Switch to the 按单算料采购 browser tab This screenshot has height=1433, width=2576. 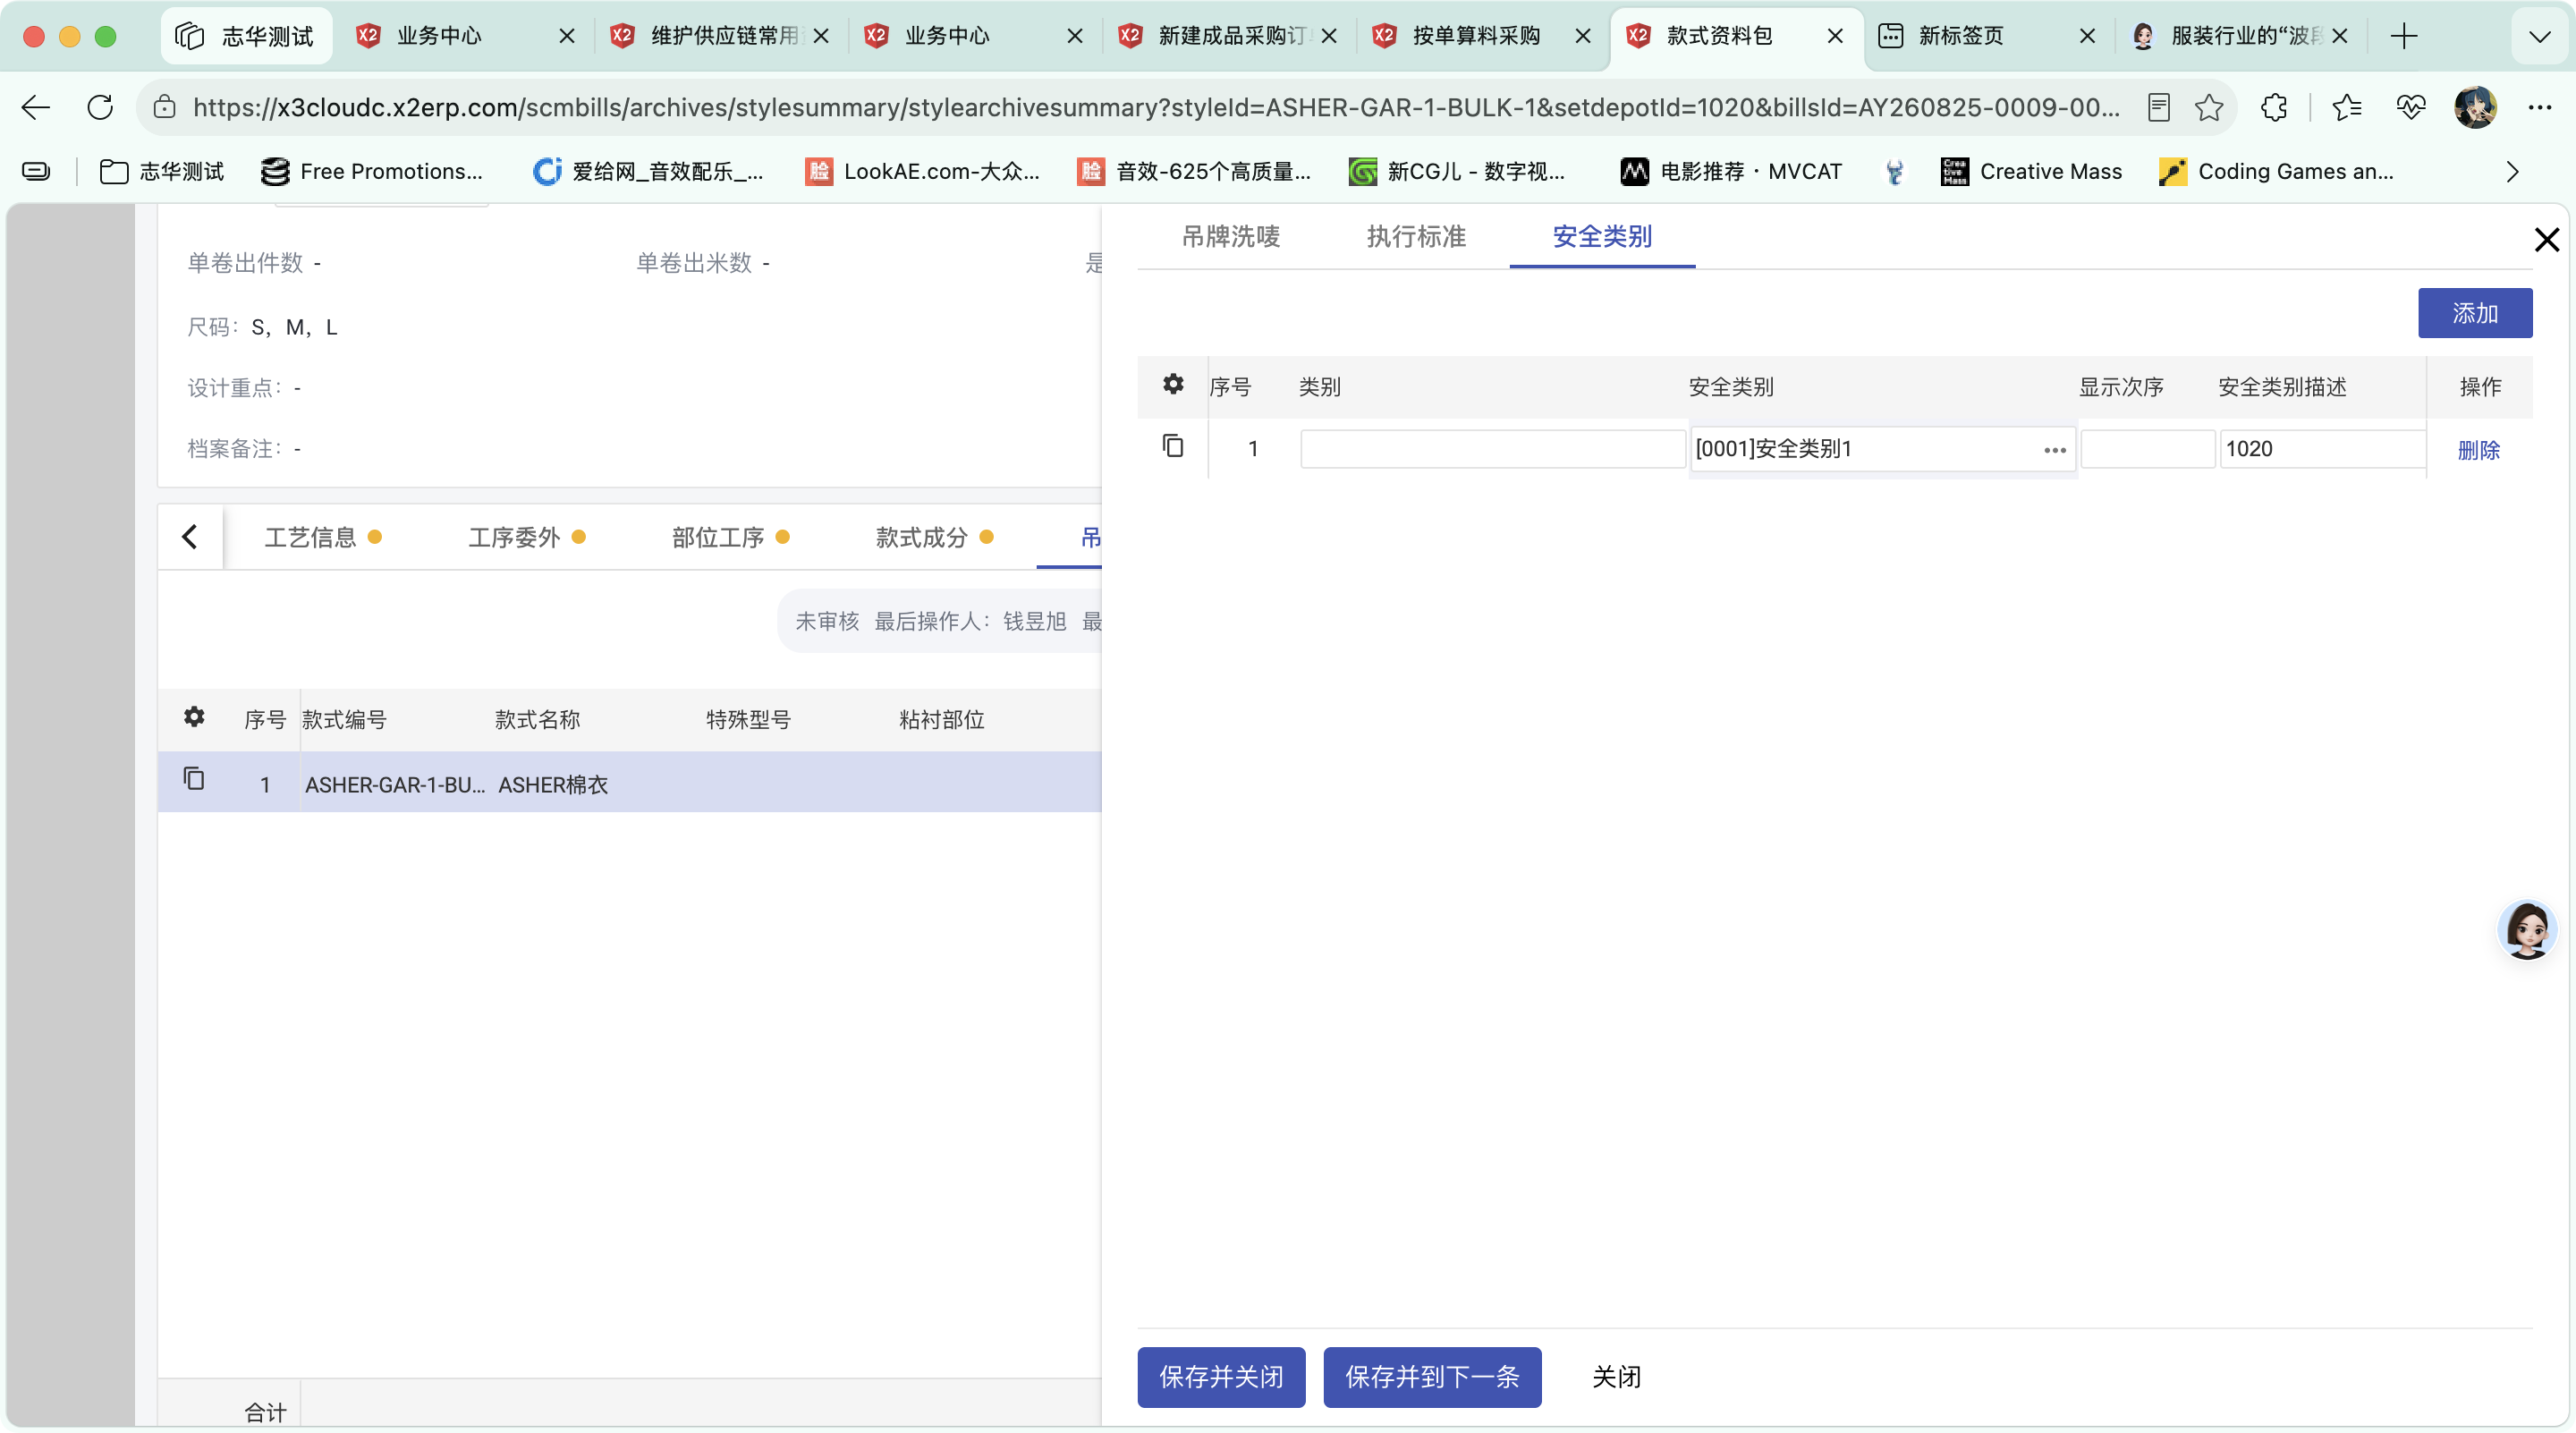(1483, 36)
